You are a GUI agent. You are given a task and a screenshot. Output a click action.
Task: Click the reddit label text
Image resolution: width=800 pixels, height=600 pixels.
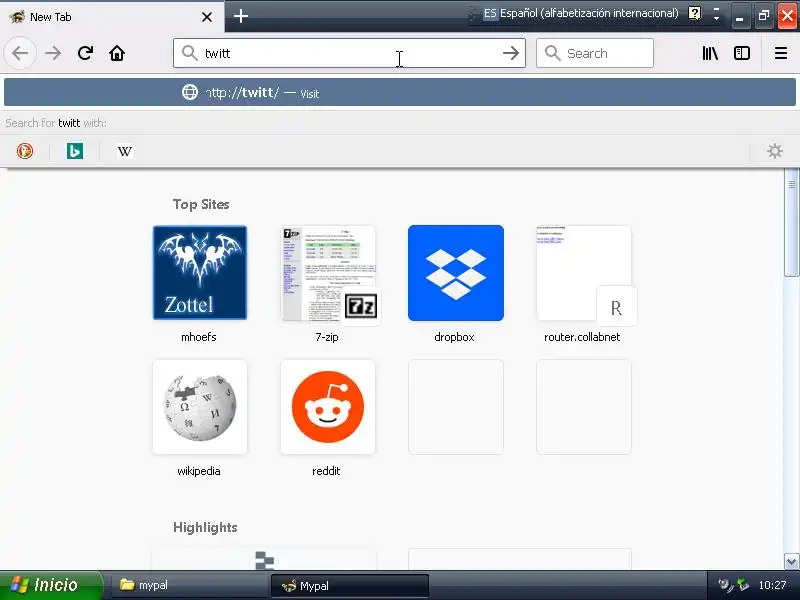click(x=326, y=471)
